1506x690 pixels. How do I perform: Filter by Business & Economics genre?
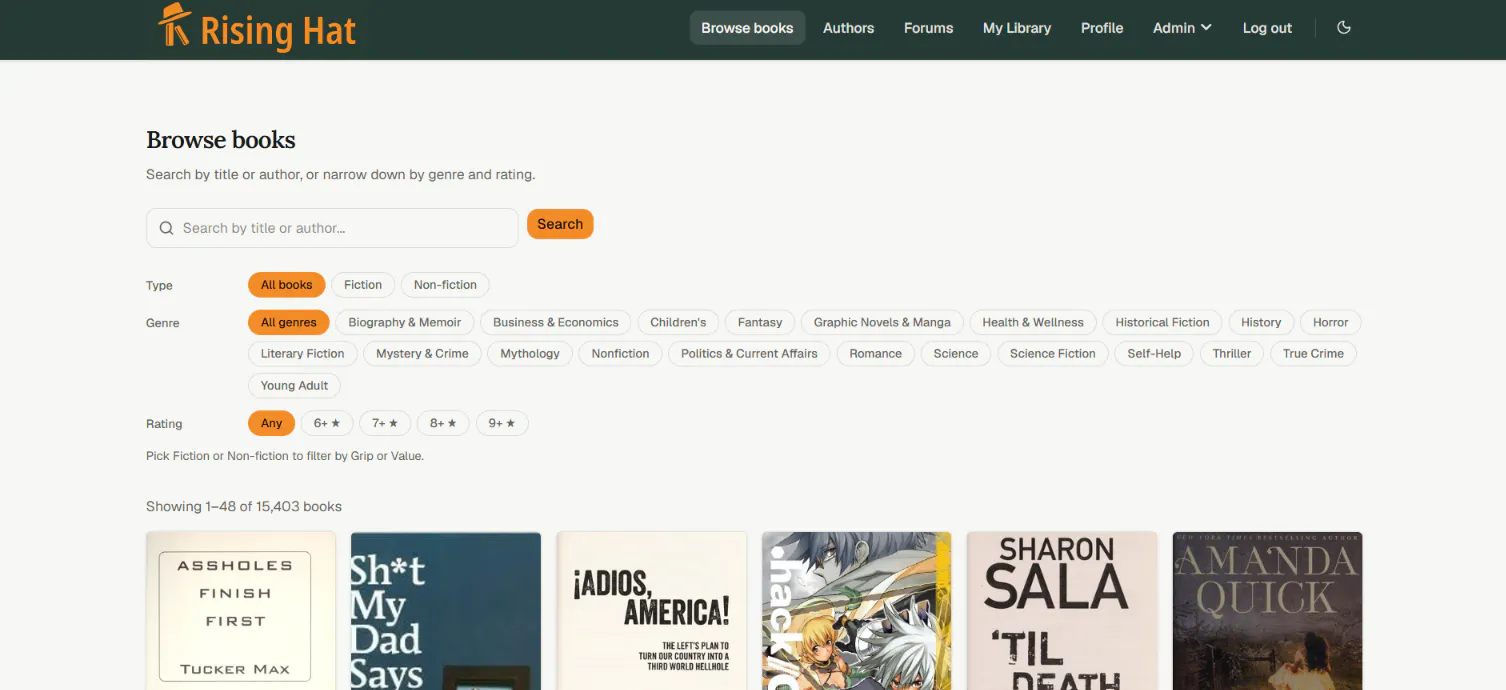click(556, 322)
